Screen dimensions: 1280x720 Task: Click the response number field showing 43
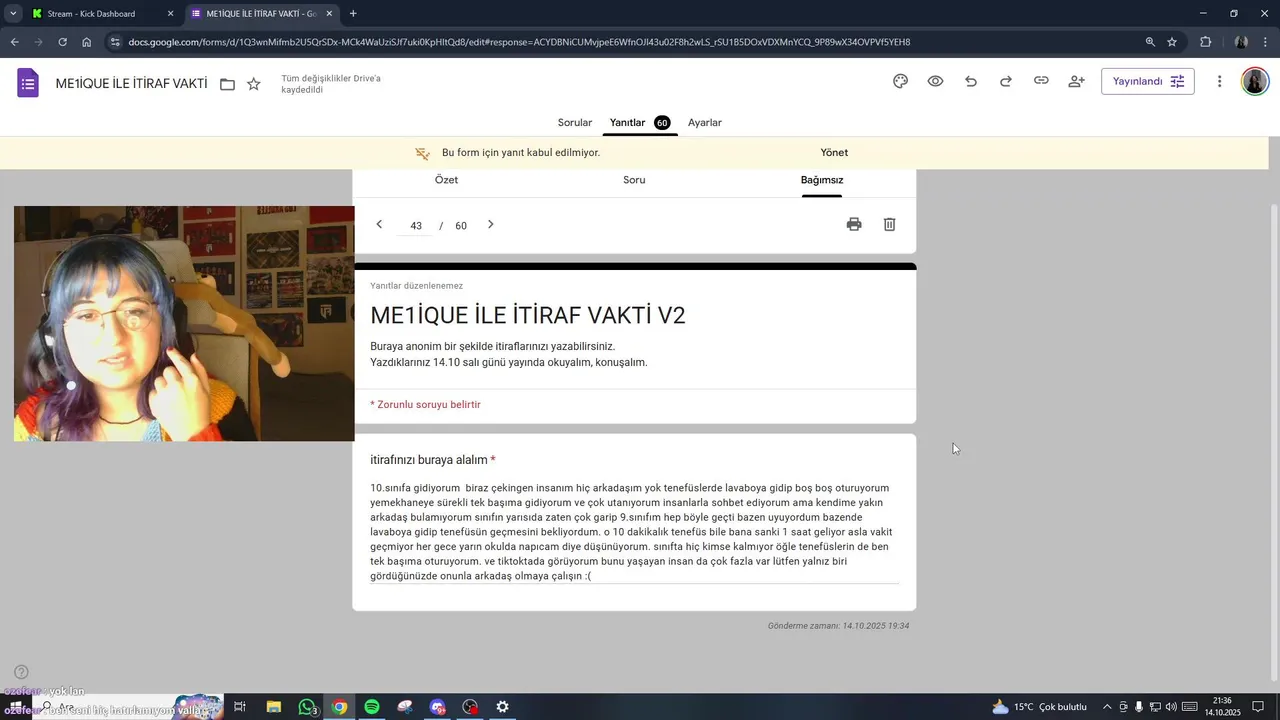416,226
